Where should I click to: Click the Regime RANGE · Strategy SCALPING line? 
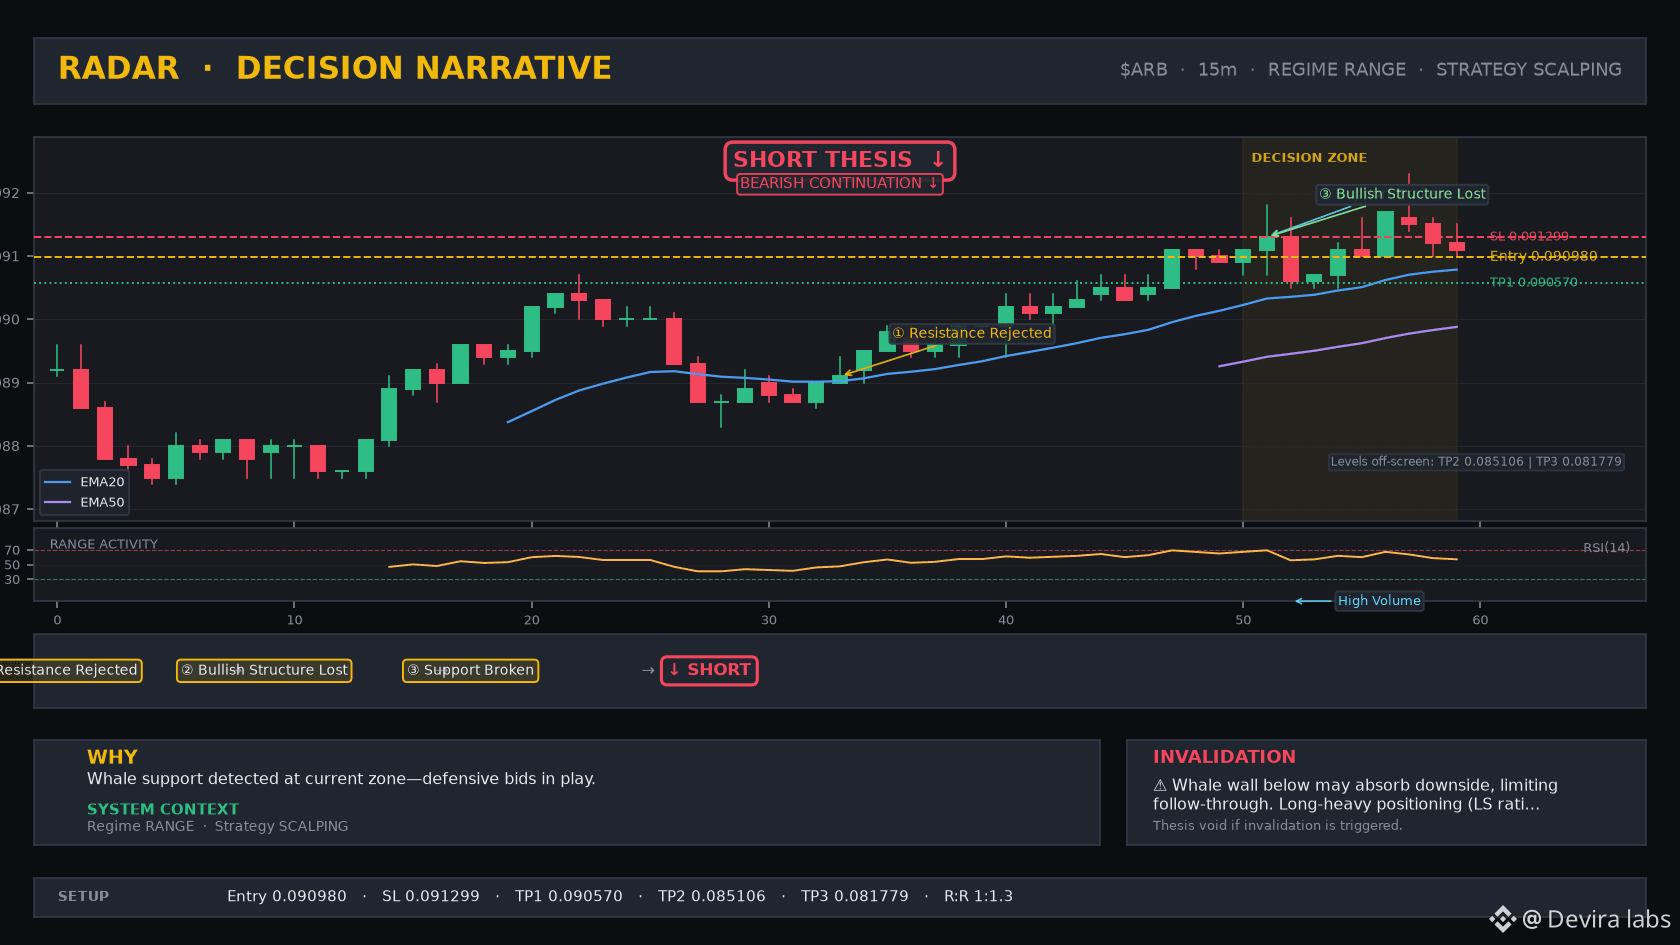click(218, 826)
